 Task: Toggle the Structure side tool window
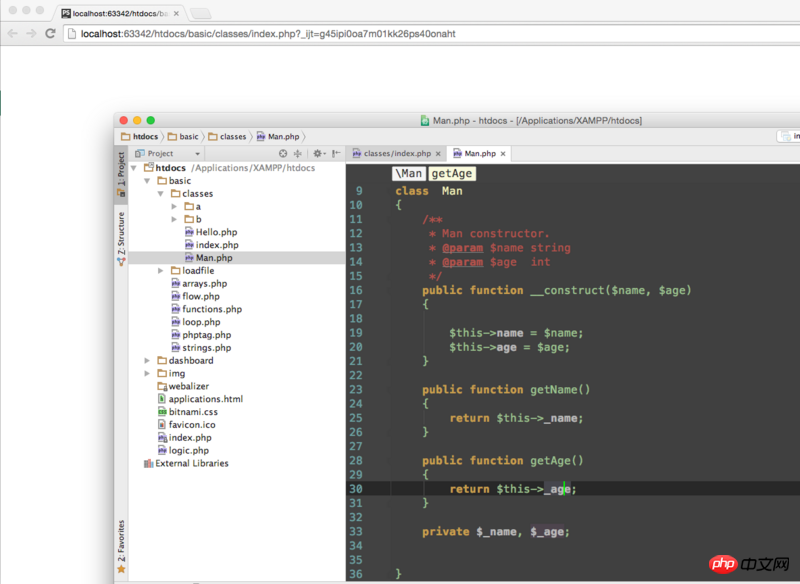121,240
